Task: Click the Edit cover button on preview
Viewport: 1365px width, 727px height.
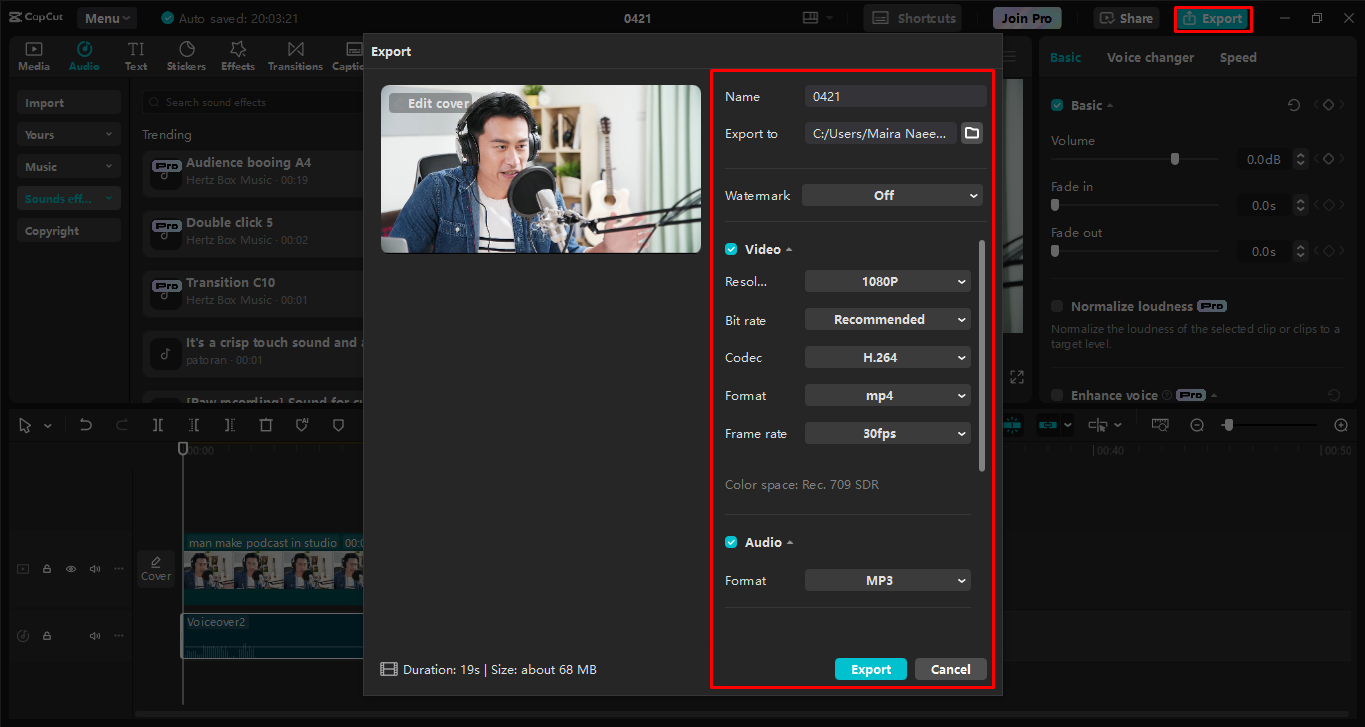Action: (x=431, y=103)
